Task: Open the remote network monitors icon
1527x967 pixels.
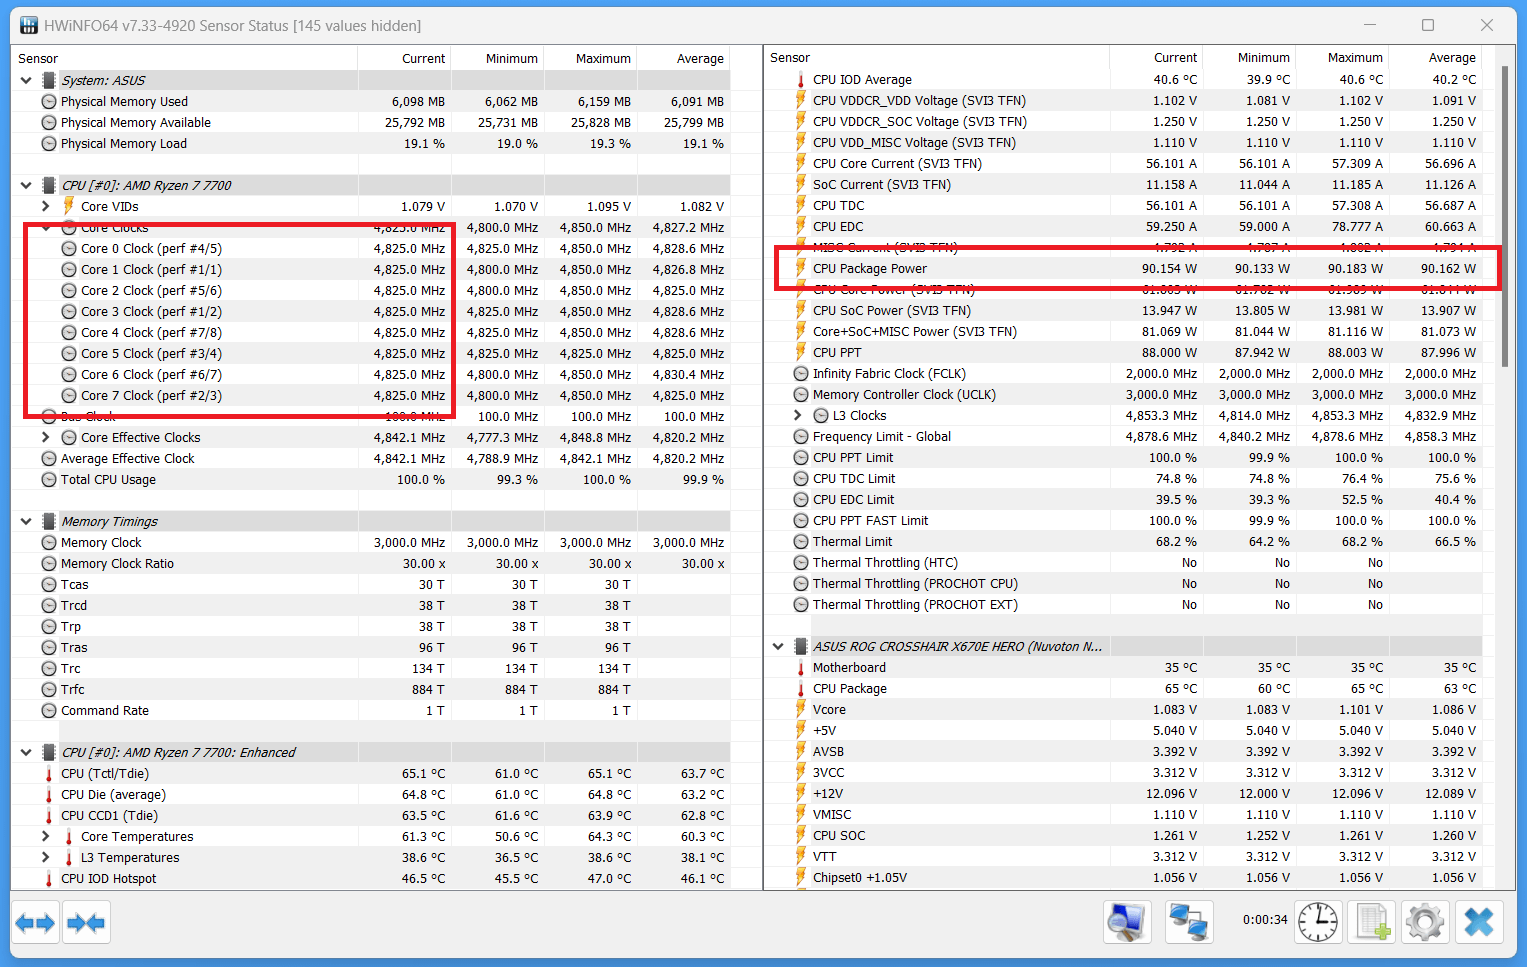Action: [x=1188, y=922]
